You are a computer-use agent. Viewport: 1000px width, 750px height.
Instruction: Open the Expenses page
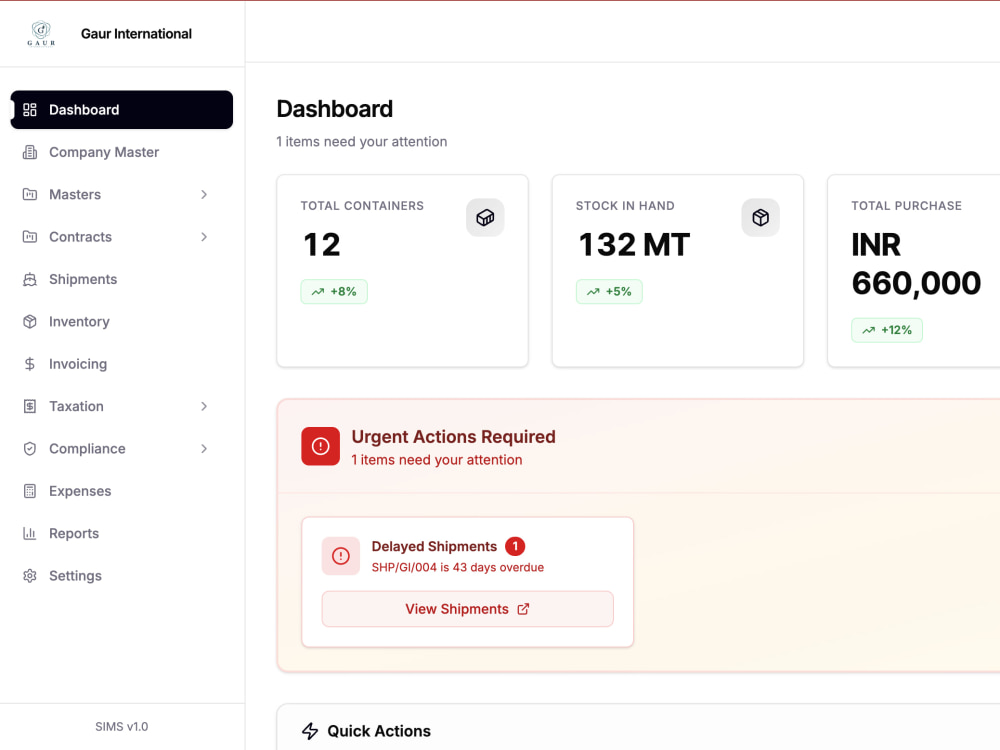tap(122, 491)
